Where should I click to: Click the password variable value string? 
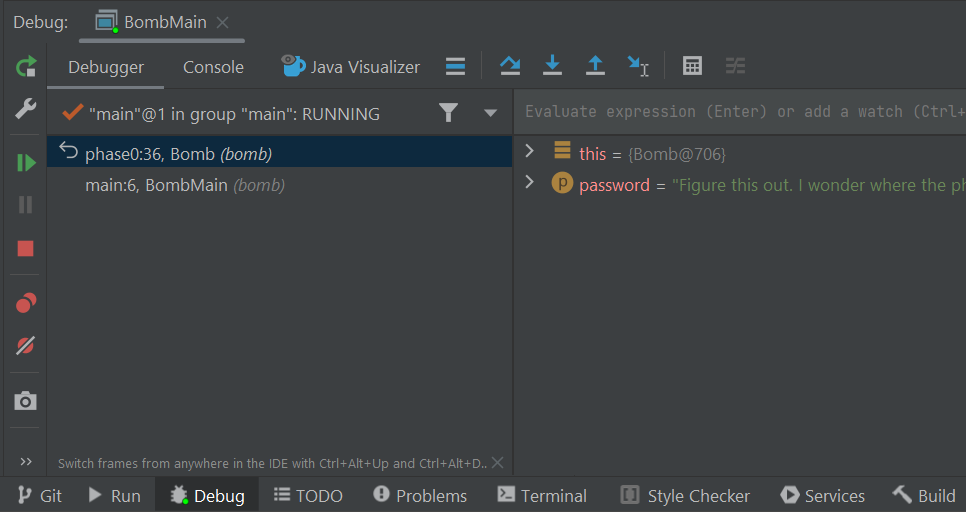[819, 185]
